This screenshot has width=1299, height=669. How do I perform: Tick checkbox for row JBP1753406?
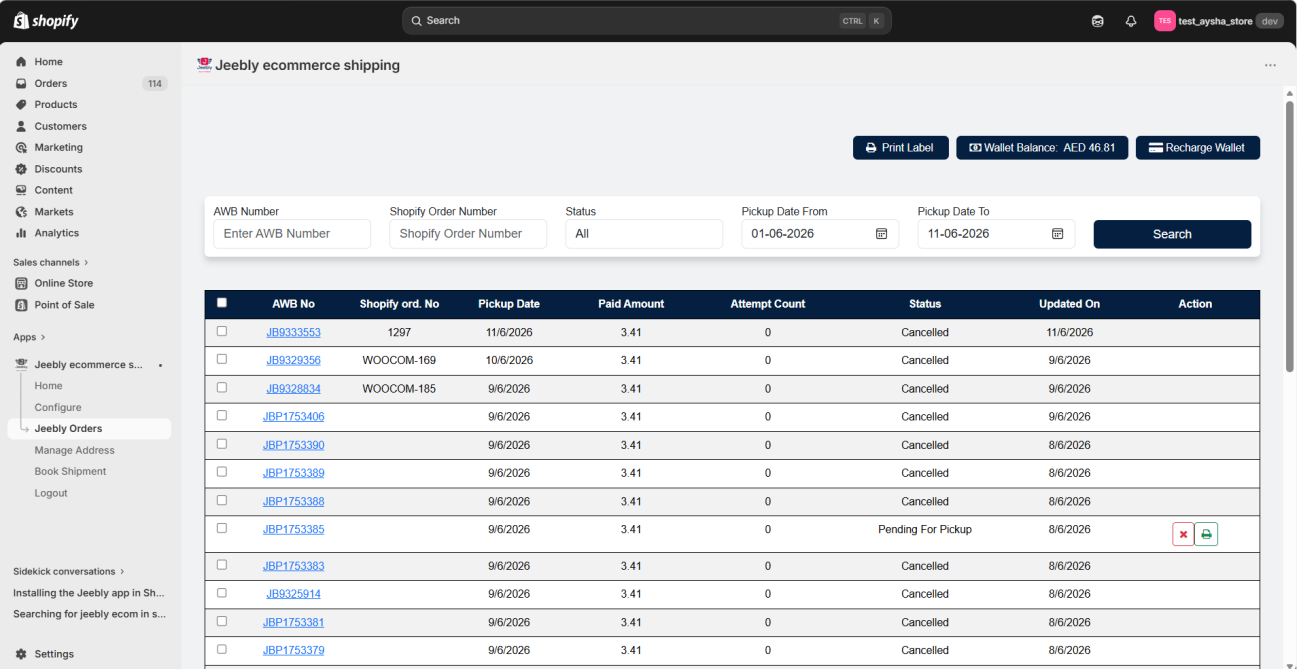222,415
